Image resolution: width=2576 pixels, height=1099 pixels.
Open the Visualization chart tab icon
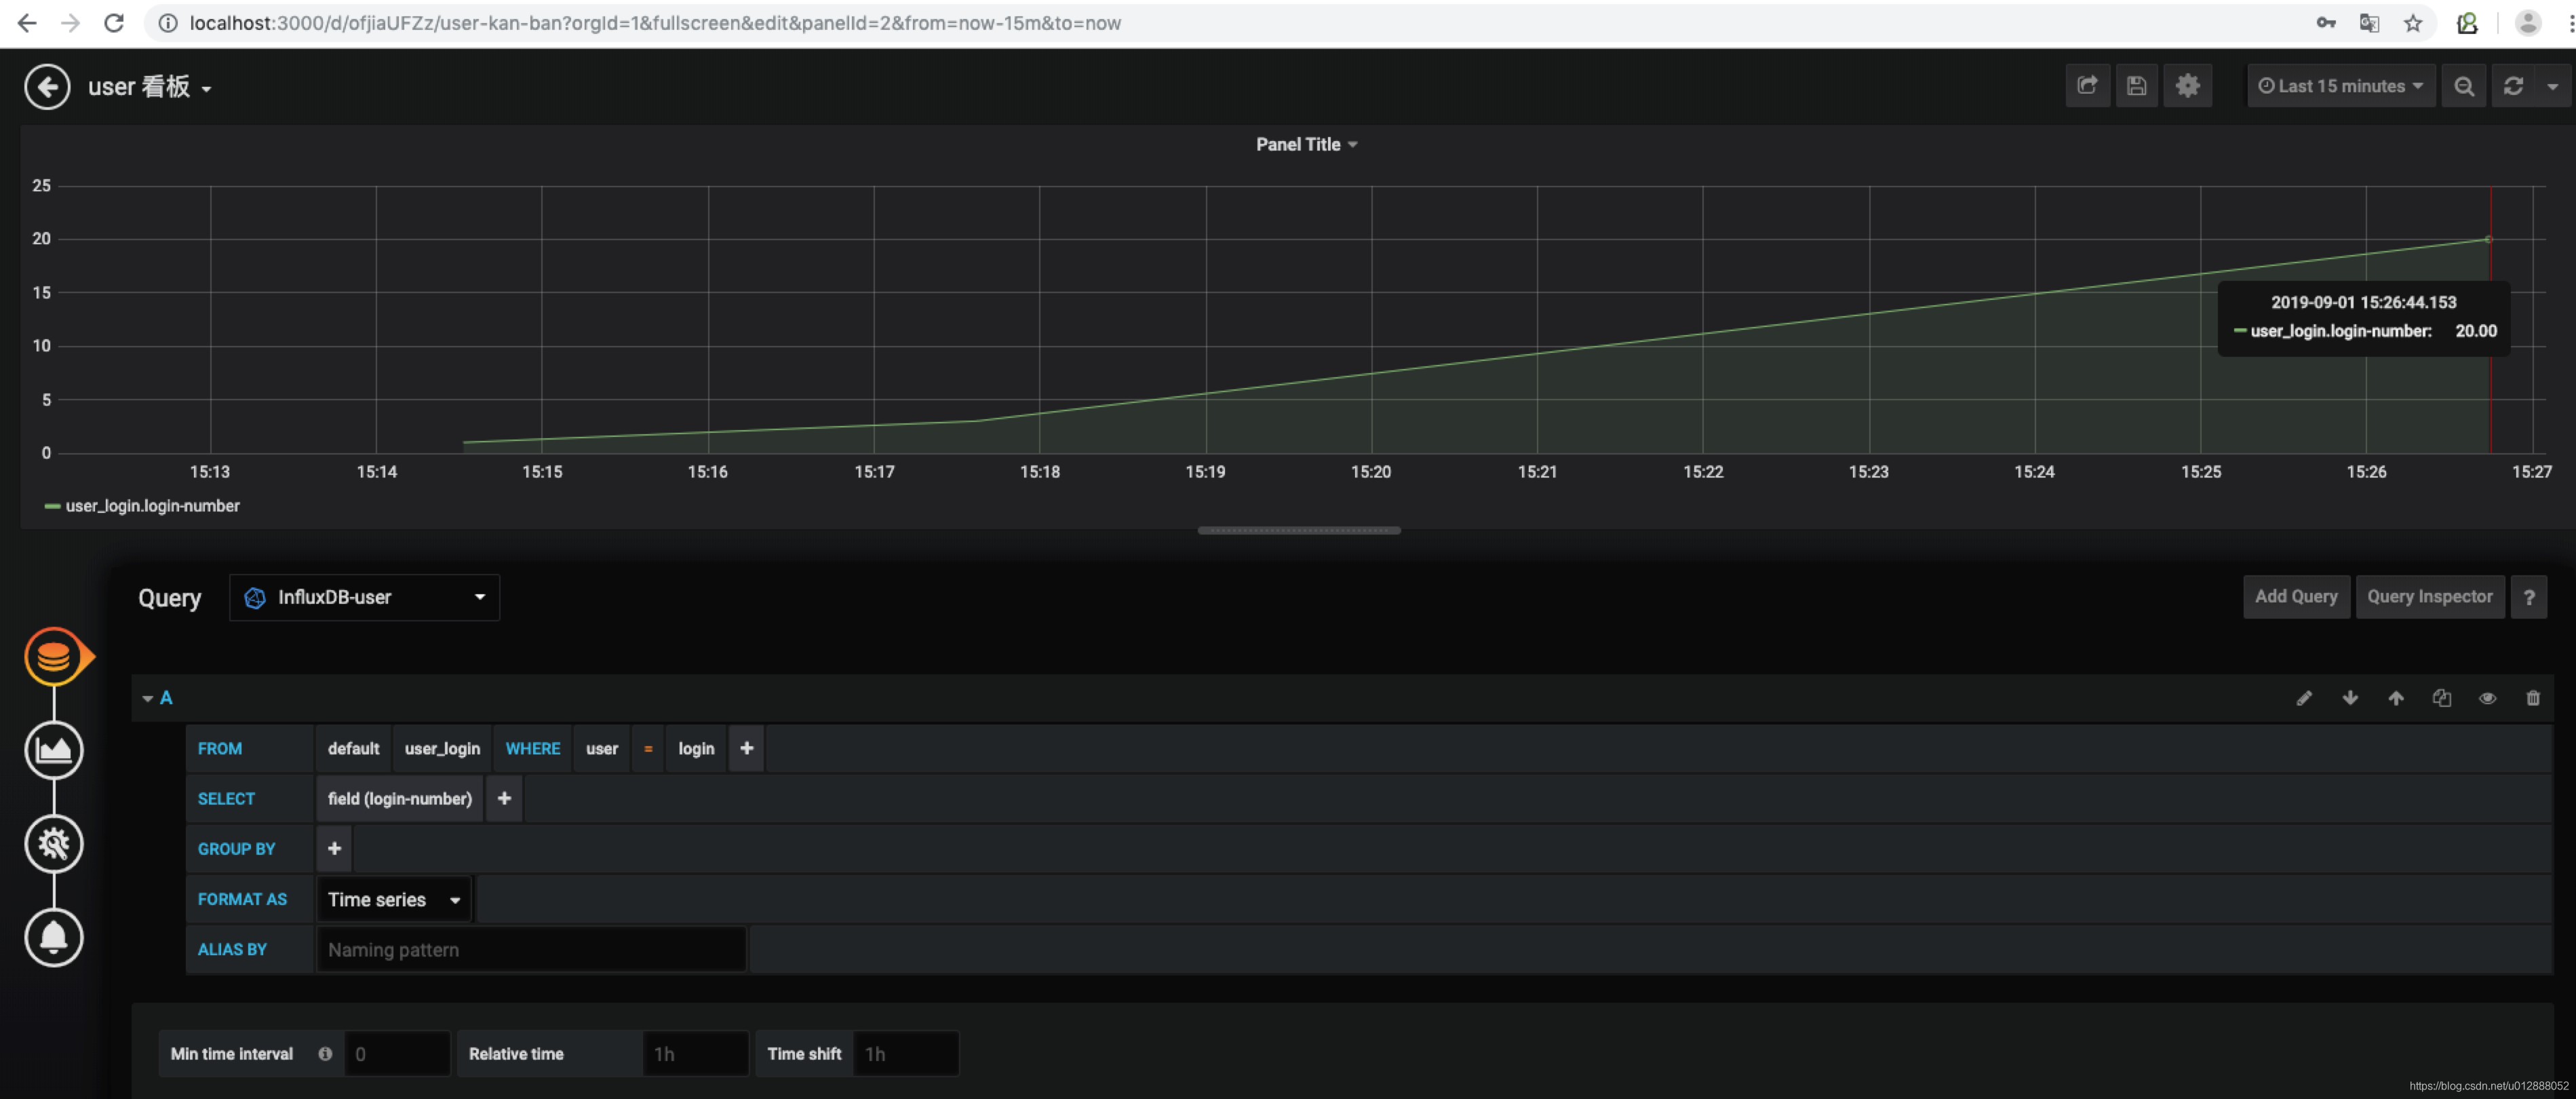(54, 750)
